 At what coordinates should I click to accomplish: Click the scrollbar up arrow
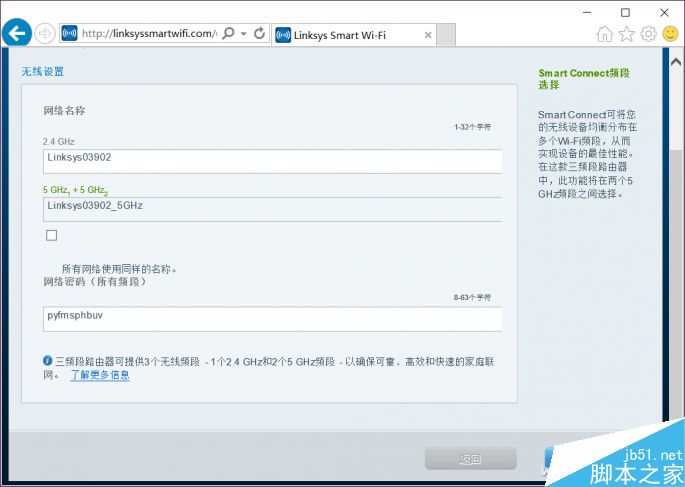pos(676,62)
